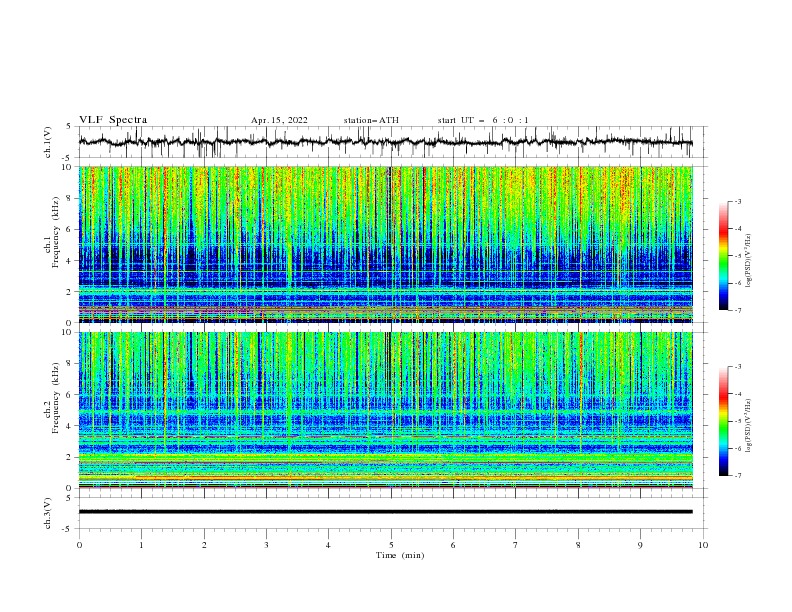The image size is (792, 612).
Task: Click the lower "log(PSD)(V²/Hz)" colorbar label
Action: coord(749,426)
